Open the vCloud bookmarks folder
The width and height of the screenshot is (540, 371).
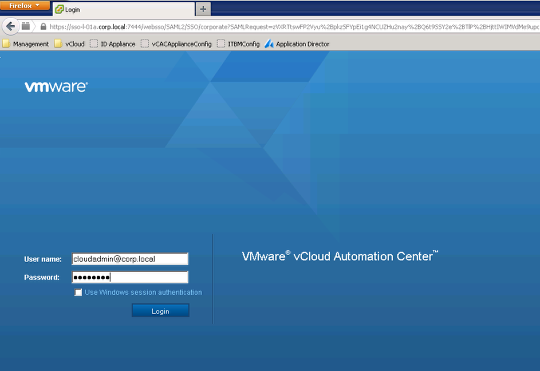tap(70, 44)
